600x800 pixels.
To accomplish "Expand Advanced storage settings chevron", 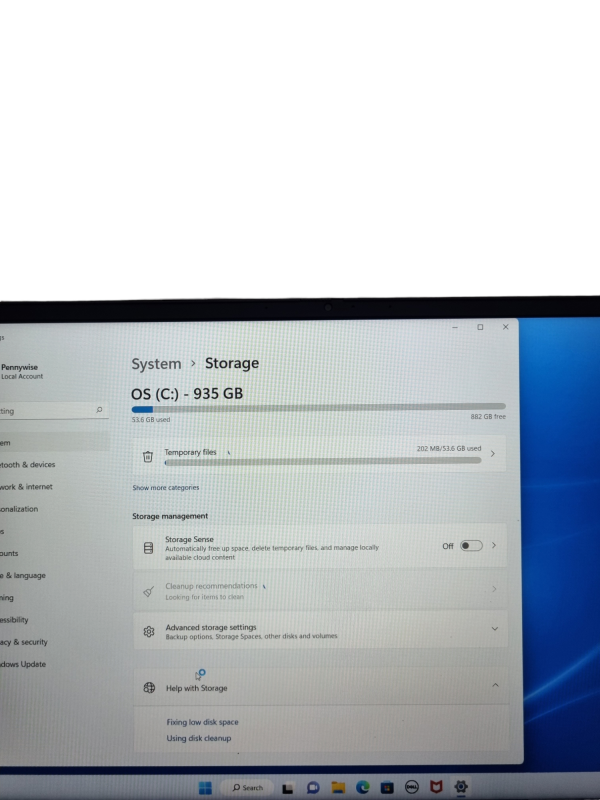I will (494, 629).
